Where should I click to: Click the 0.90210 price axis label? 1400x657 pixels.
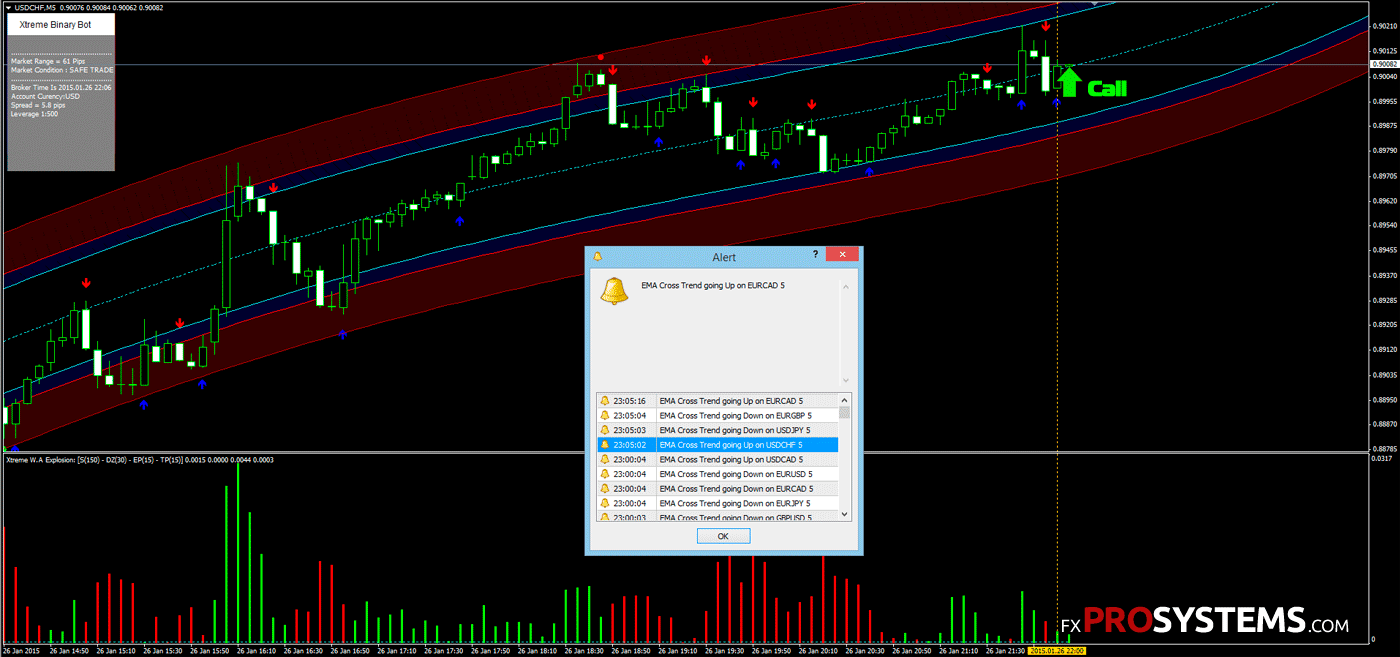click(x=1386, y=26)
